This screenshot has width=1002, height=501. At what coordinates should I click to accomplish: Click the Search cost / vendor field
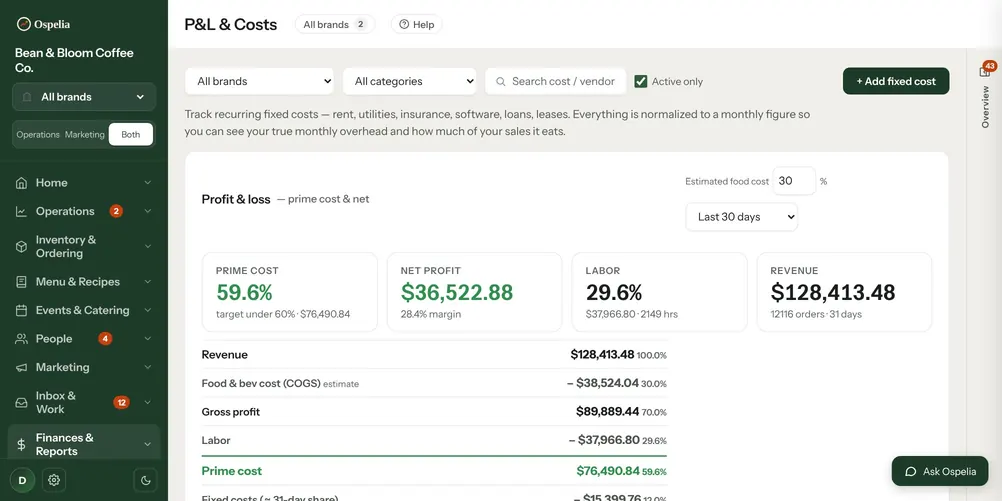tap(555, 81)
